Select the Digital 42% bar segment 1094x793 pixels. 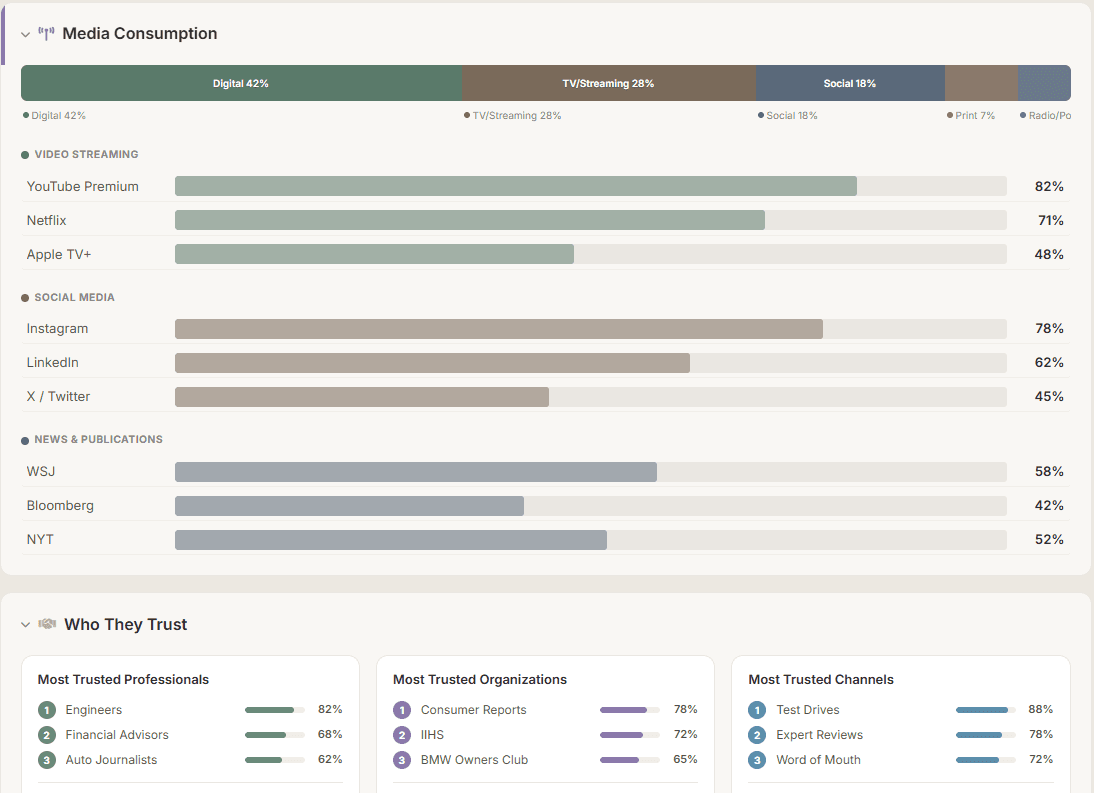tap(241, 83)
